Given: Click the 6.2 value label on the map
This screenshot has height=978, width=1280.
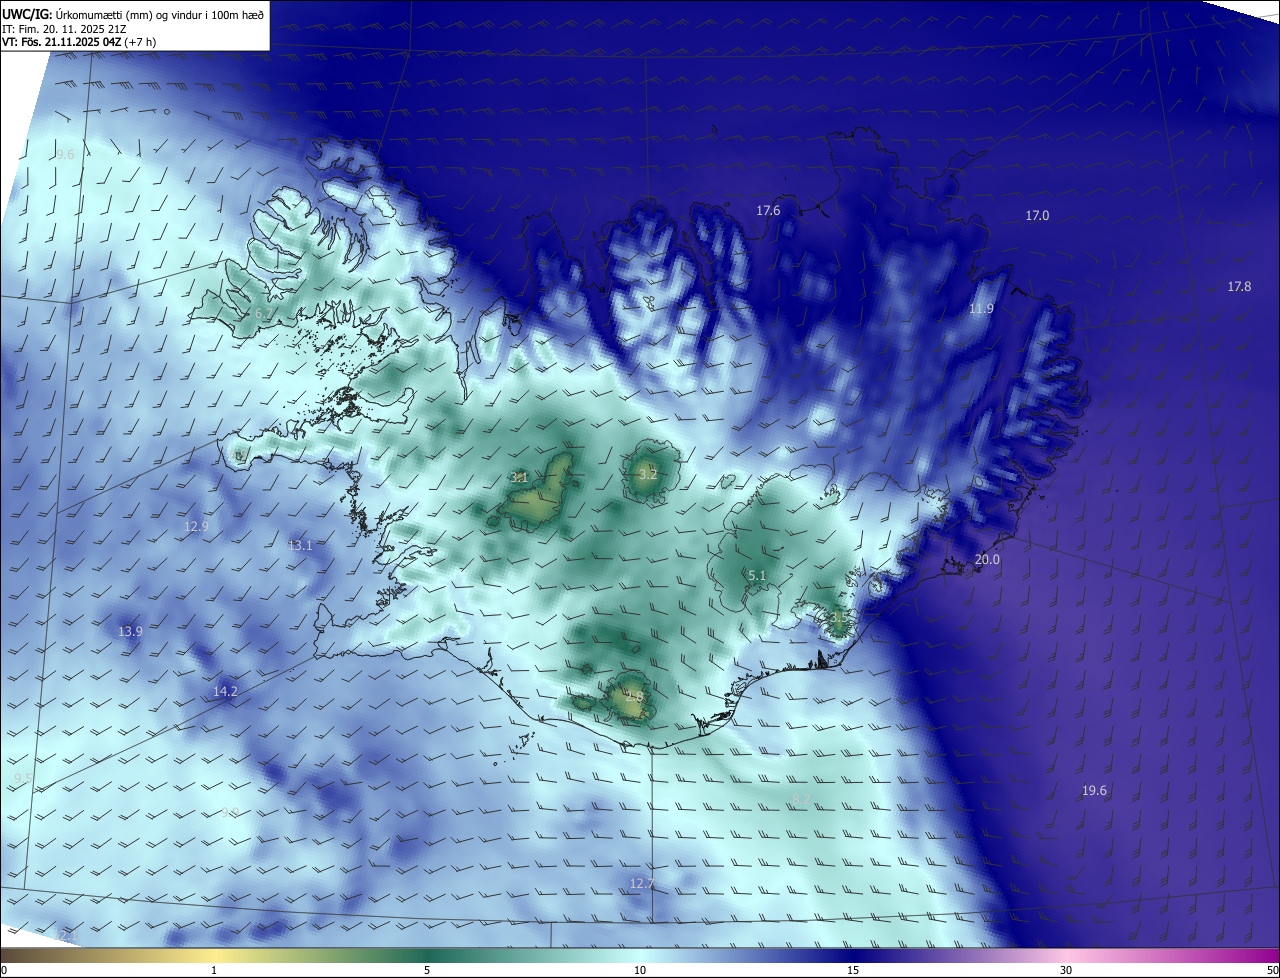Looking at the screenshot, I should [x=263, y=313].
